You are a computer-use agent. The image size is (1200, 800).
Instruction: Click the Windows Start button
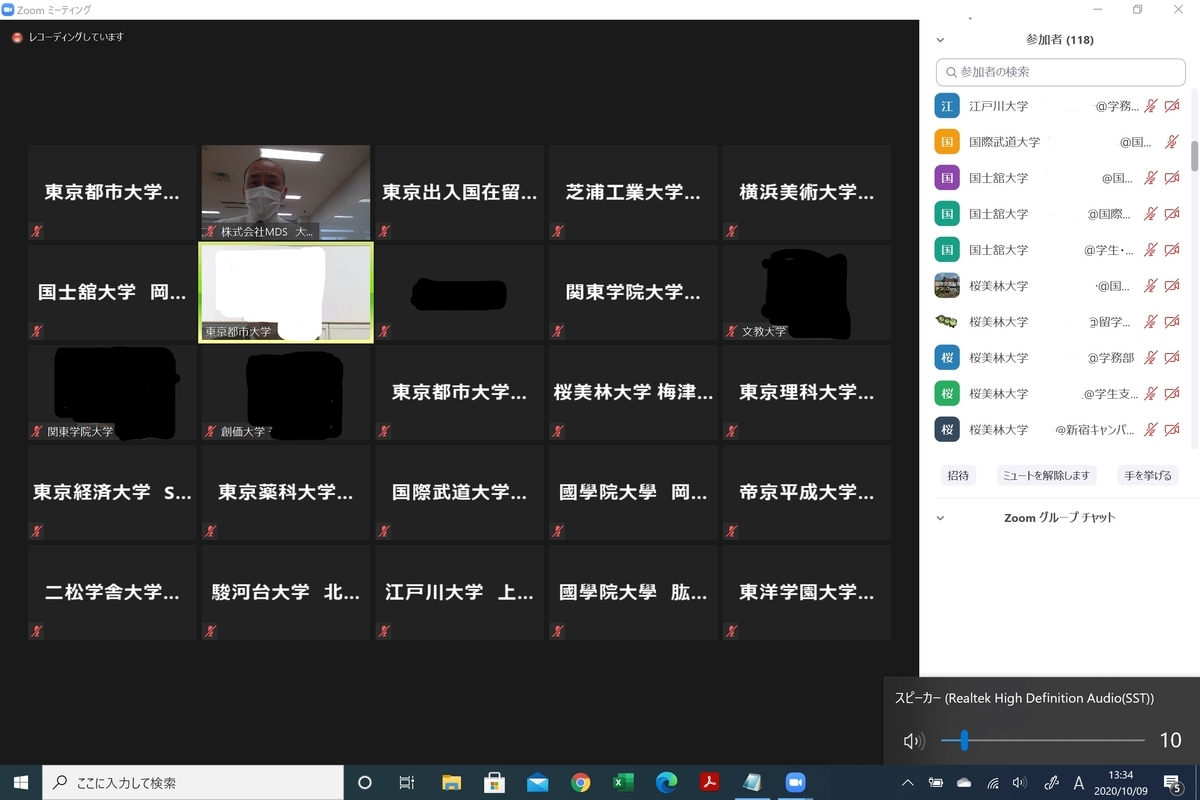pos(20,782)
